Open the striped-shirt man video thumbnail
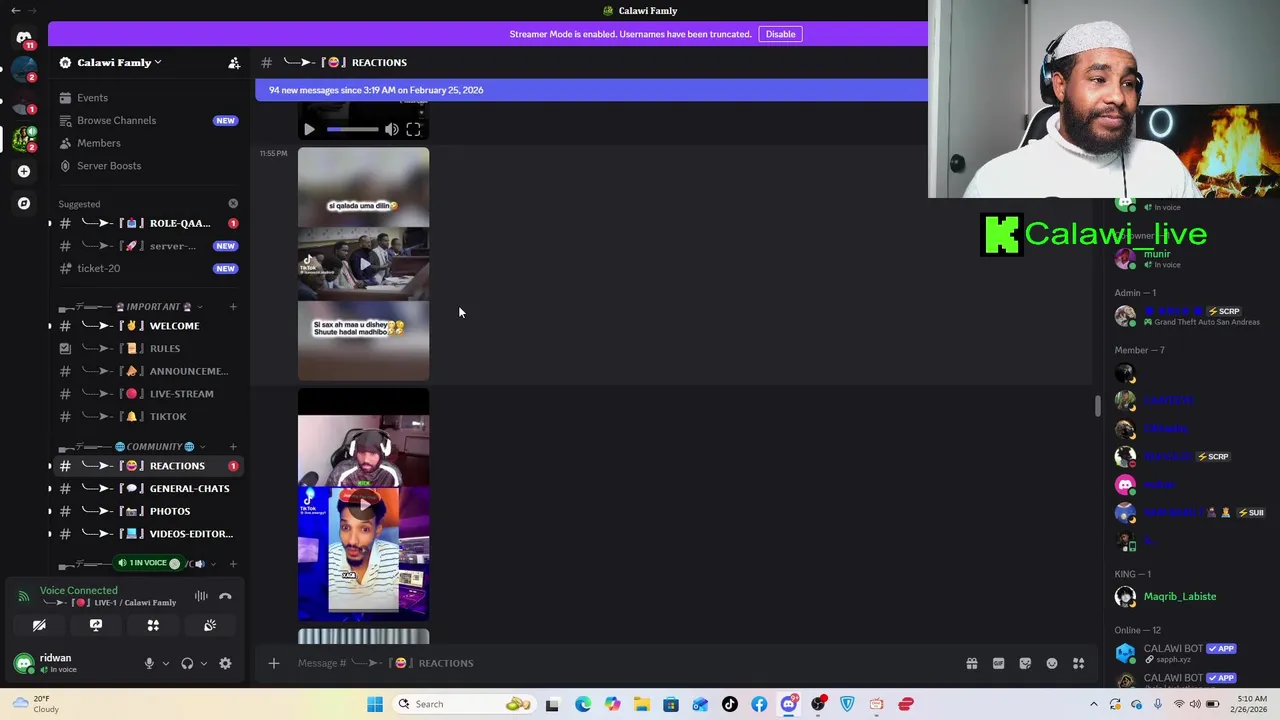1280x720 pixels. click(363, 505)
